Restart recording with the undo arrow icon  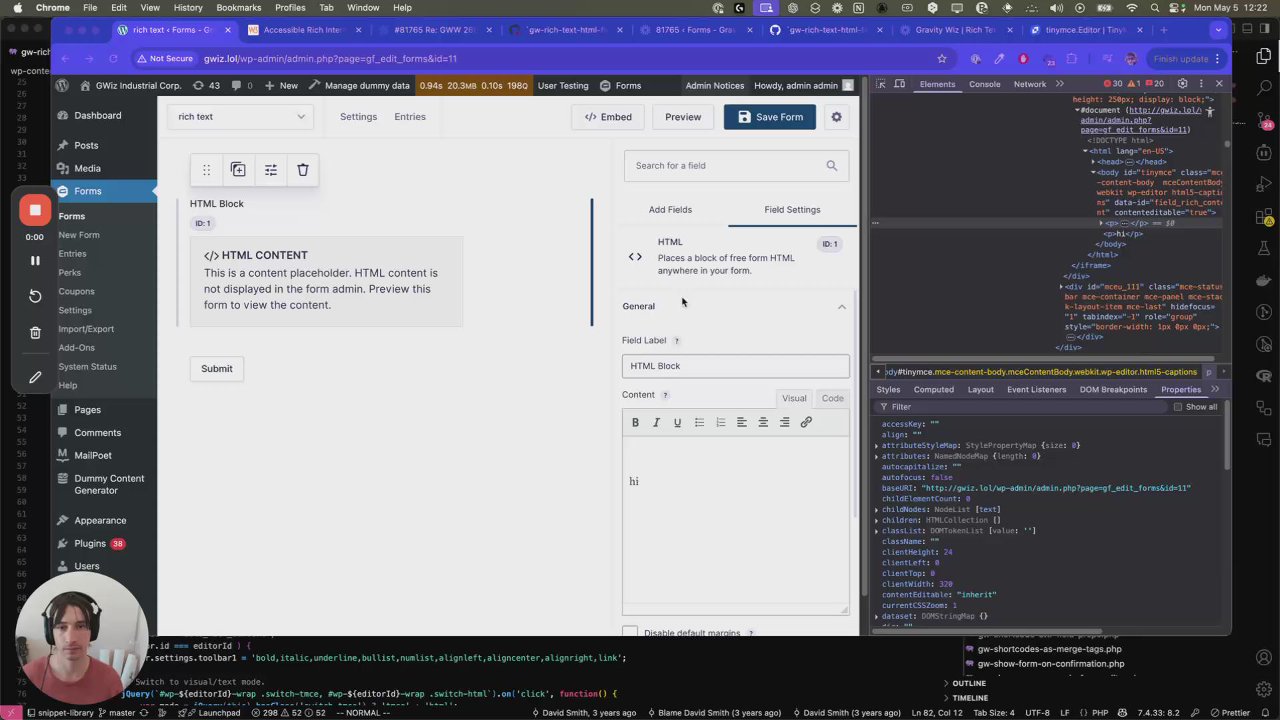tap(35, 296)
